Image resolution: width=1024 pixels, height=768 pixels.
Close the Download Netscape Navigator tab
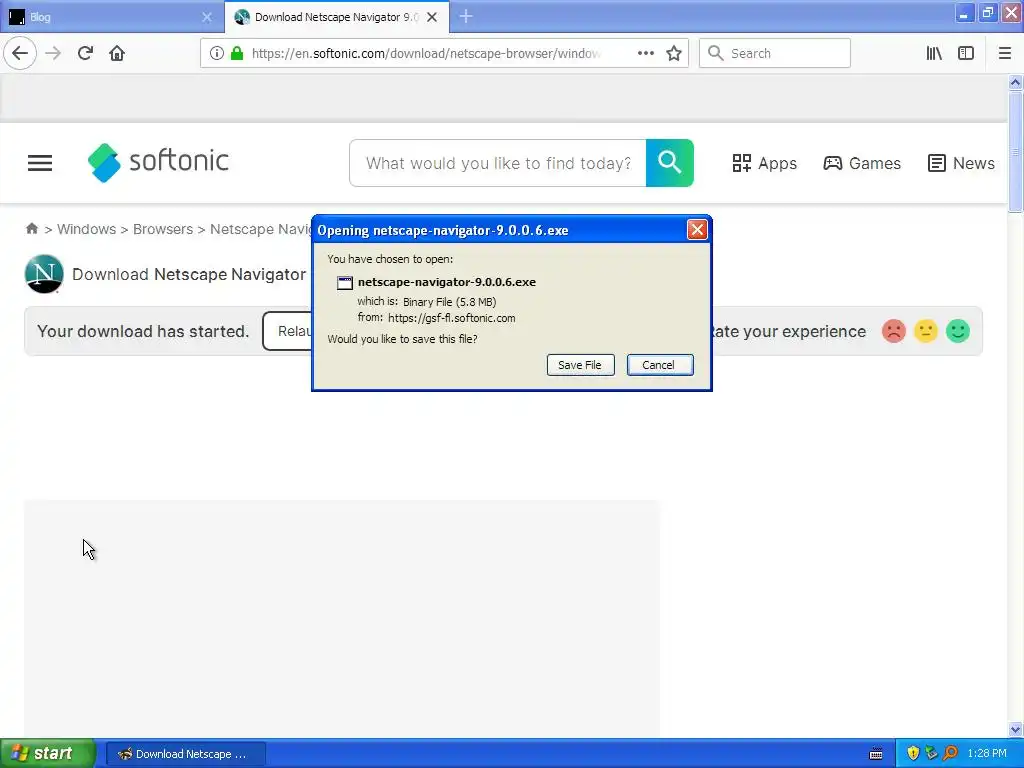click(x=432, y=17)
